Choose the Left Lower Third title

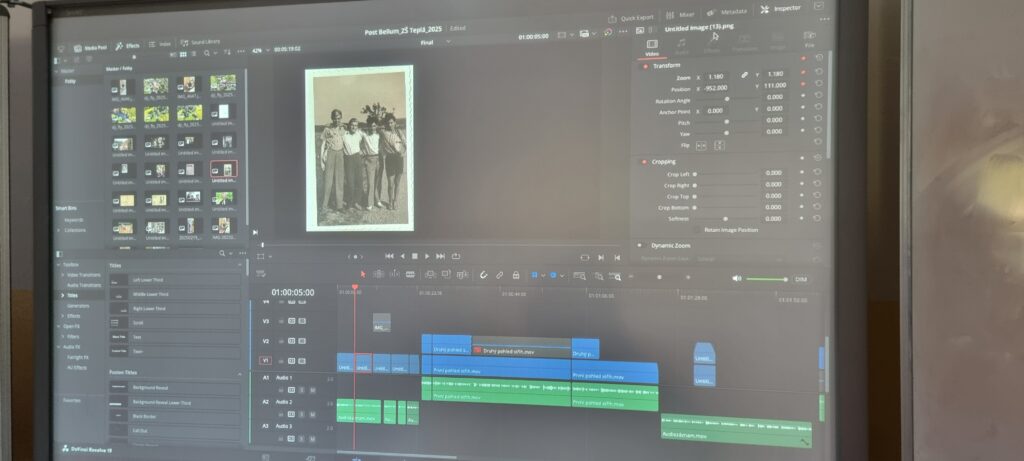click(175, 279)
